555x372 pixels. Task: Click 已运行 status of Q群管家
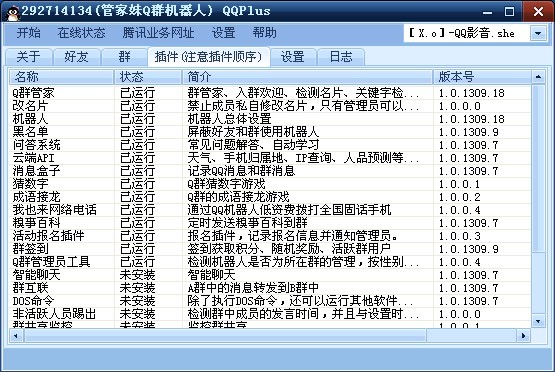(x=137, y=93)
